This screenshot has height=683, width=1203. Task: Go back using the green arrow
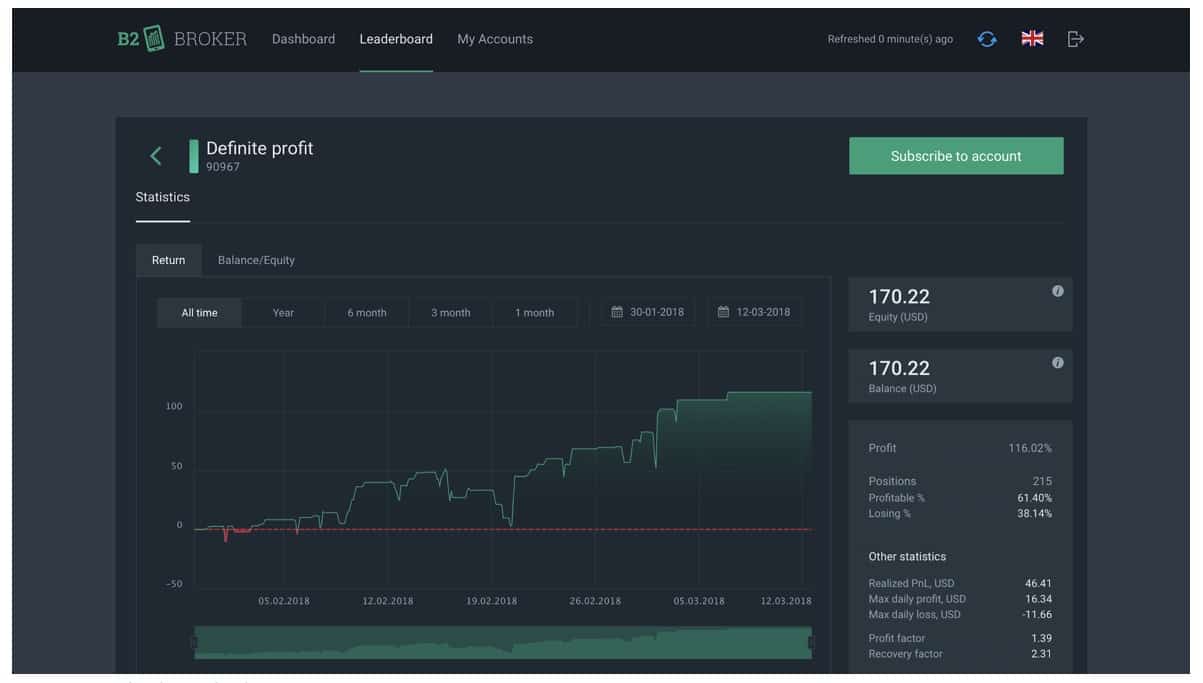click(x=156, y=156)
